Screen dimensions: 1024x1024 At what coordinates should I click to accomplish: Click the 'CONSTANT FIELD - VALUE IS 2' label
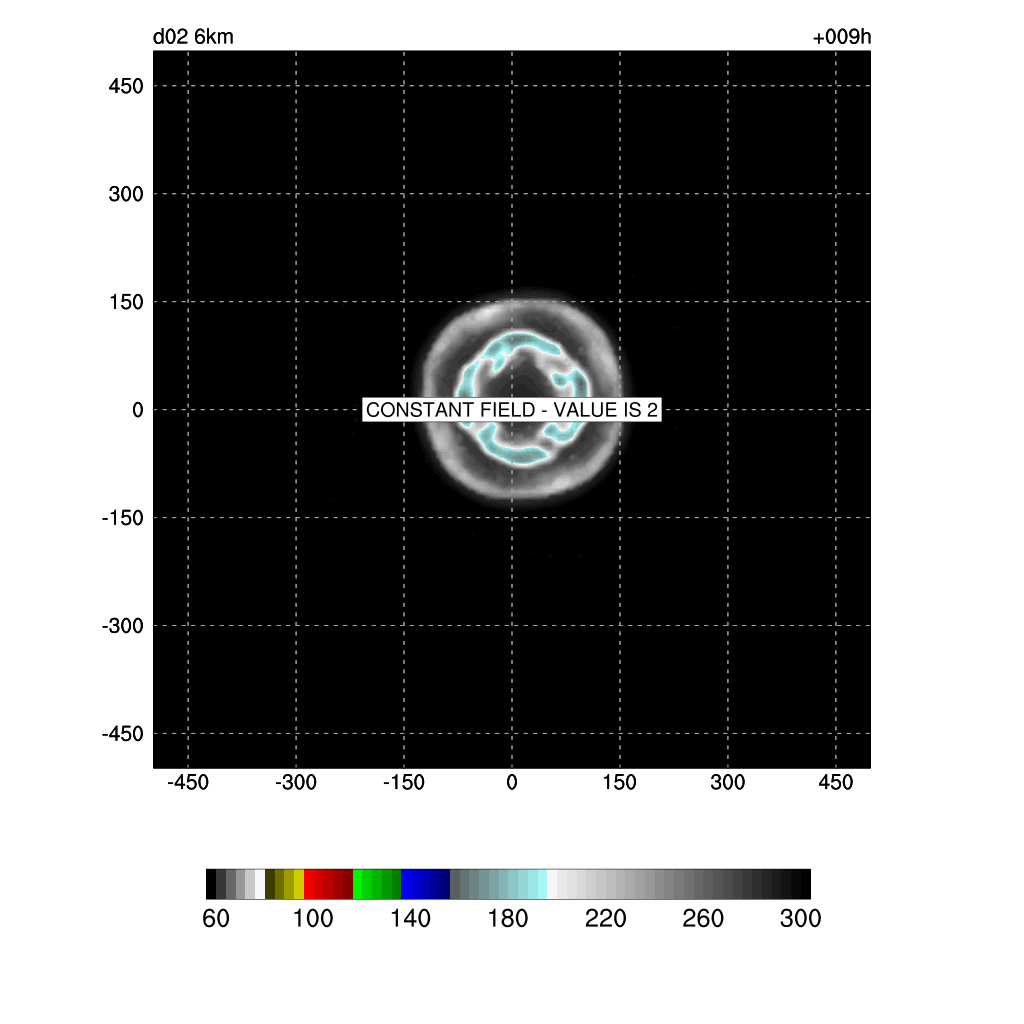tap(512, 409)
